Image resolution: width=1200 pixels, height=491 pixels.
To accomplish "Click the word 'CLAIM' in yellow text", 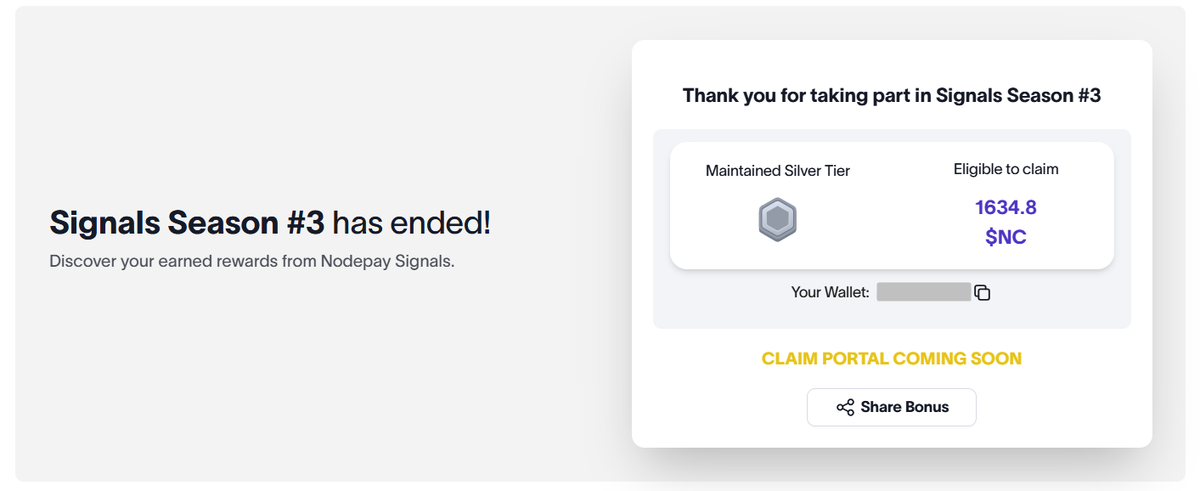I will click(789, 358).
